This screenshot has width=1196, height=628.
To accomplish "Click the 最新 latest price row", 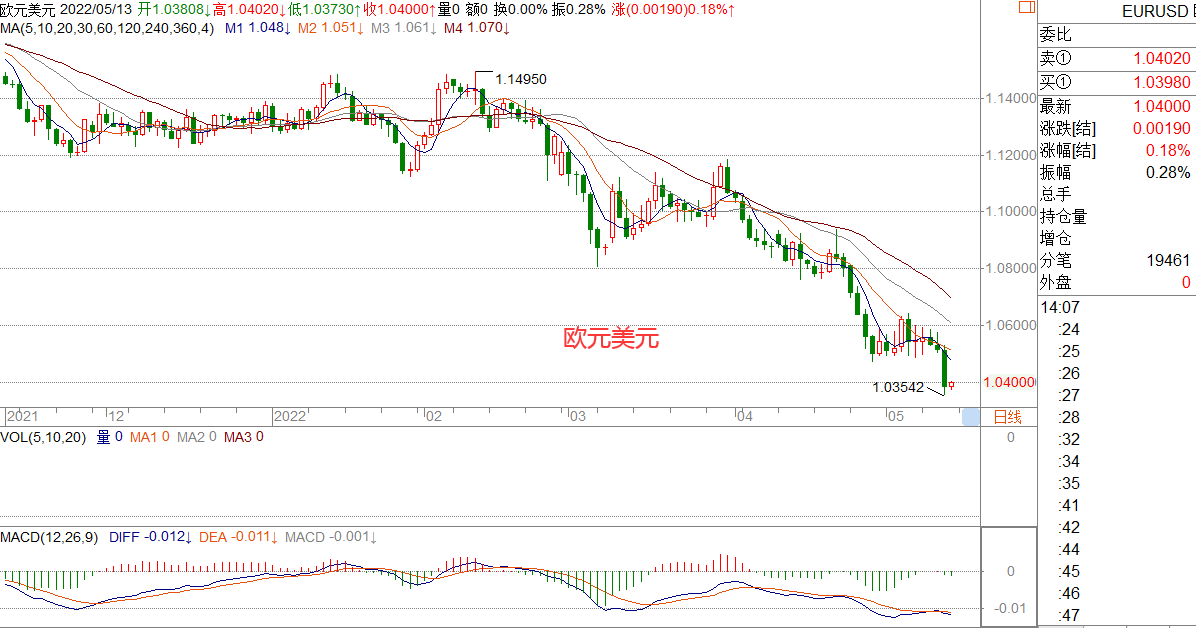I will point(1115,106).
